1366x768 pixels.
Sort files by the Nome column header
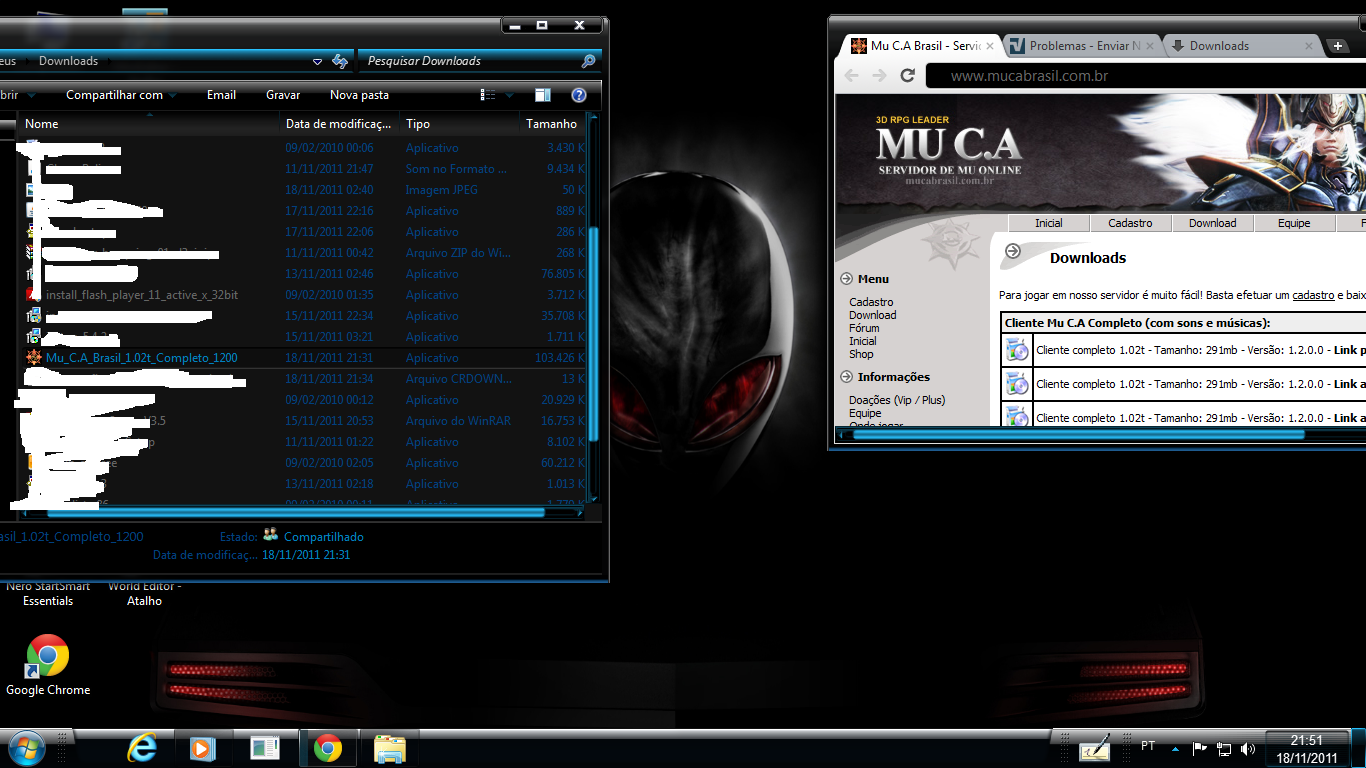click(149, 124)
